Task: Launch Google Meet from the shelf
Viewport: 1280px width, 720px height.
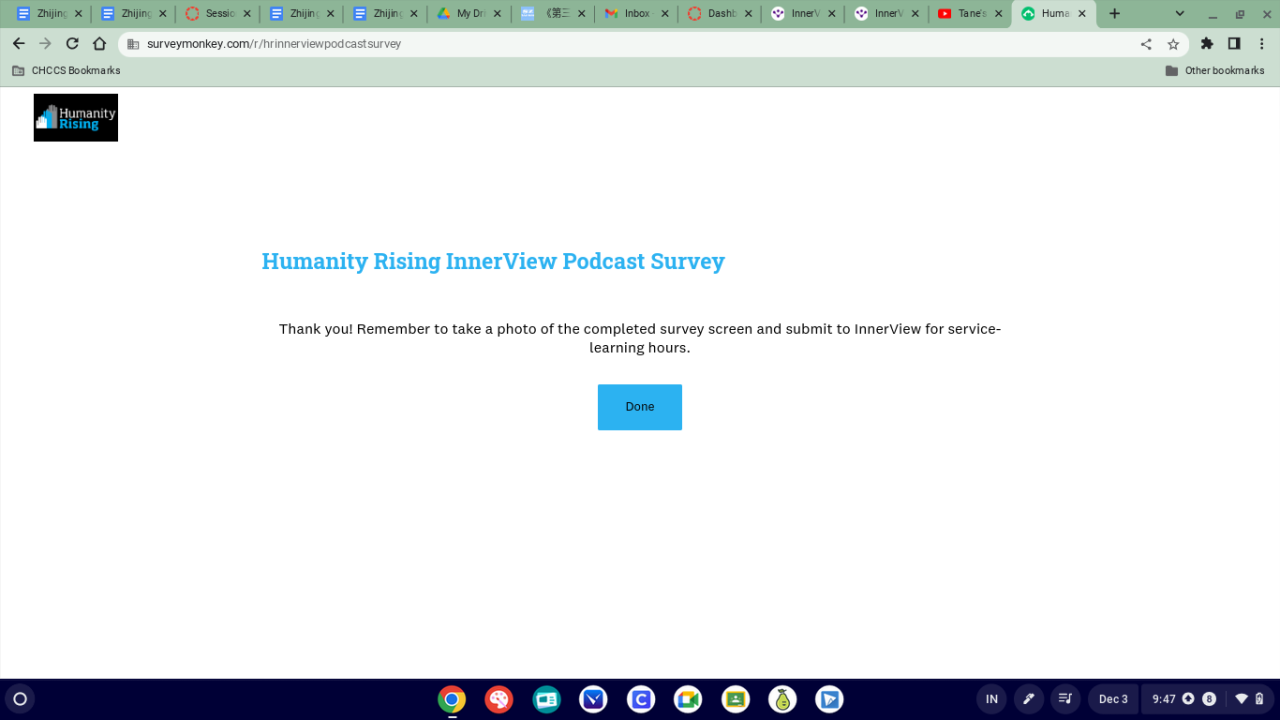Action: pyautogui.click(x=688, y=699)
